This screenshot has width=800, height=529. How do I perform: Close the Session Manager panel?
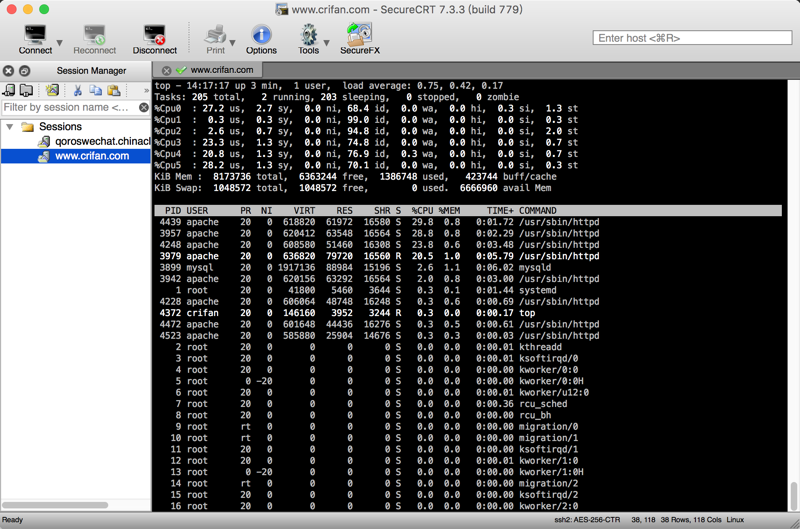(8, 71)
